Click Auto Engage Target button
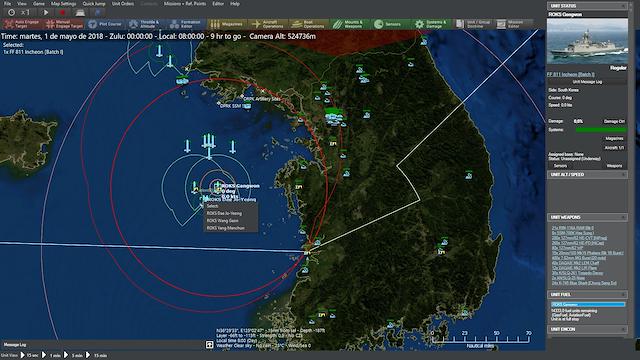The width and height of the screenshot is (640, 360). coord(22,24)
